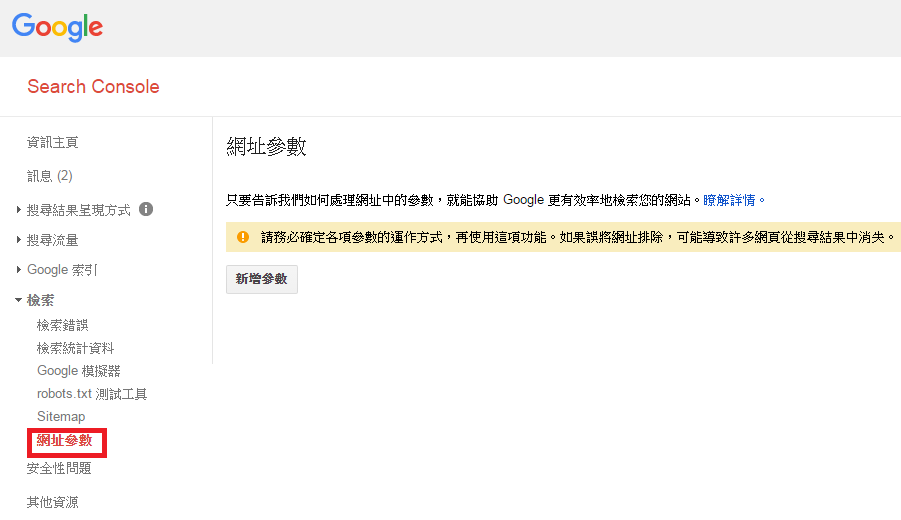Follow the 瞭解詳情 link
Image resolution: width=901 pixels, height=520 pixels.
click(729, 200)
